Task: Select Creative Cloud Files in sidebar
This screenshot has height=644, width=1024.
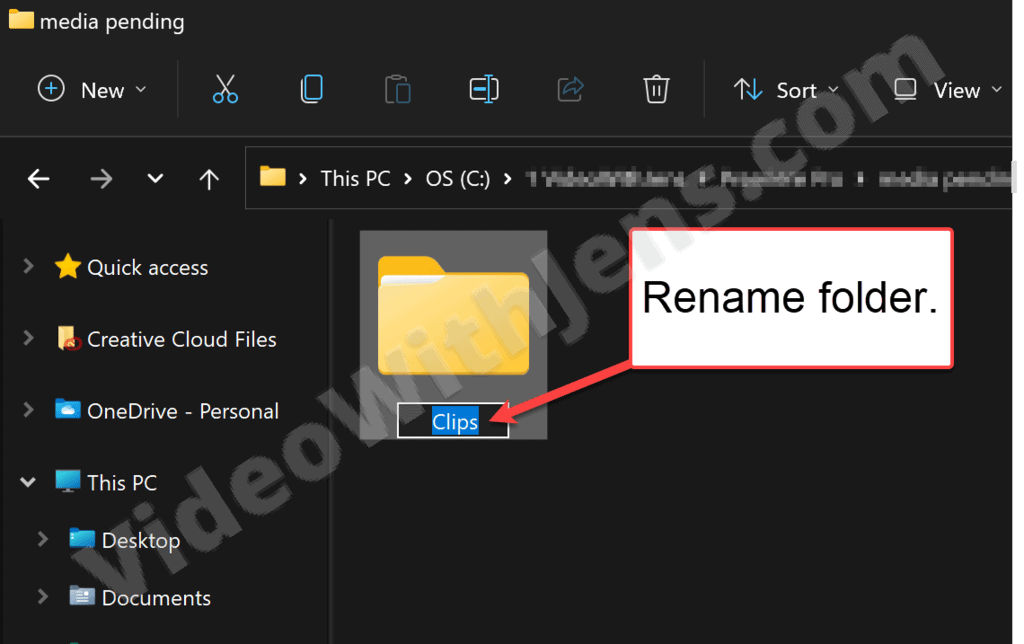Action: pos(182,339)
